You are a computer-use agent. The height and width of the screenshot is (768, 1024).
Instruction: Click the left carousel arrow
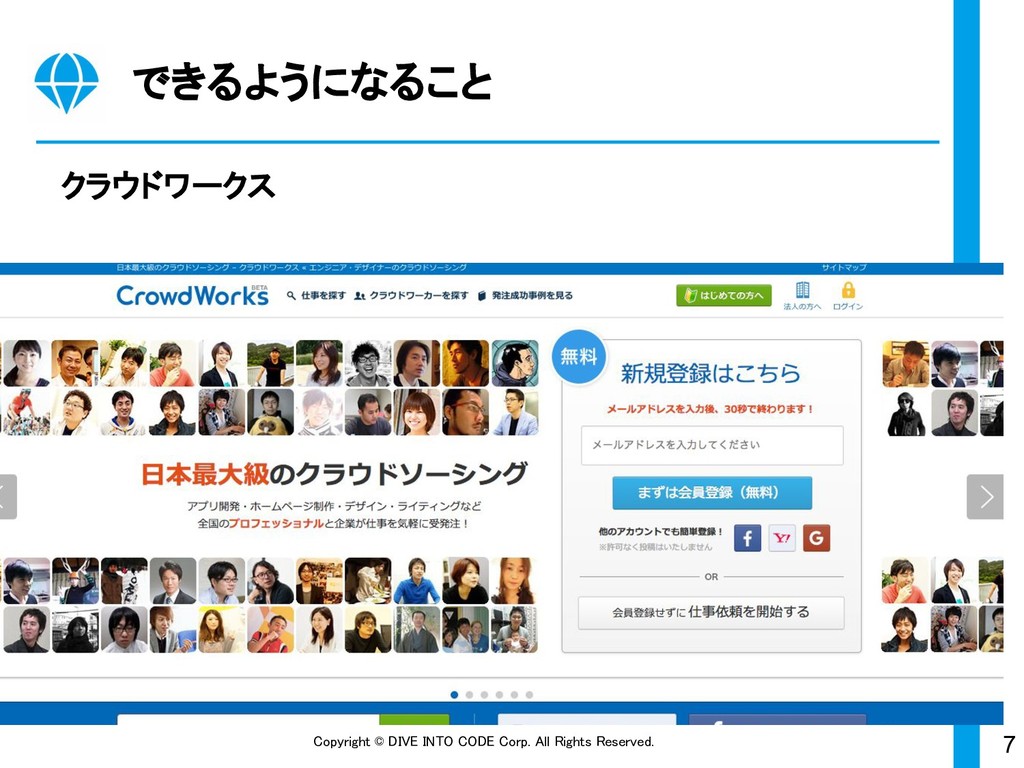[7, 497]
